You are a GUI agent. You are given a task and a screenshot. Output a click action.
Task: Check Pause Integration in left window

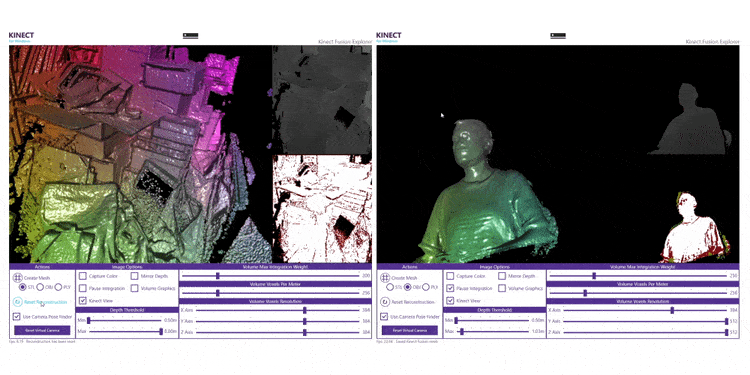pyautogui.click(x=83, y=288)
